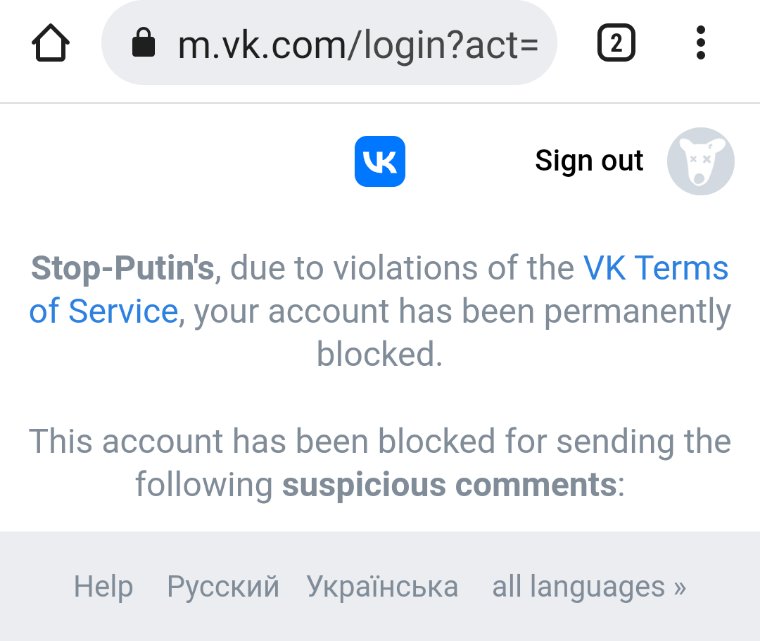Sign out of the blocked account
This screenshot has height=641, width=760.
(x=589, y=161)
